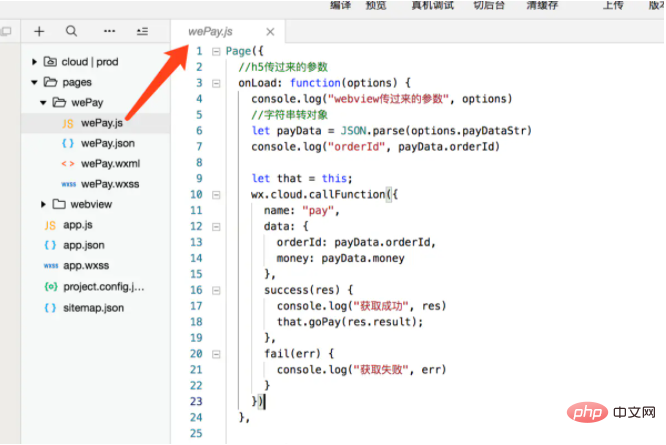Place cursor on "let that = this;" line
Screen dimensions: 666x445
(x=302, y=178)
